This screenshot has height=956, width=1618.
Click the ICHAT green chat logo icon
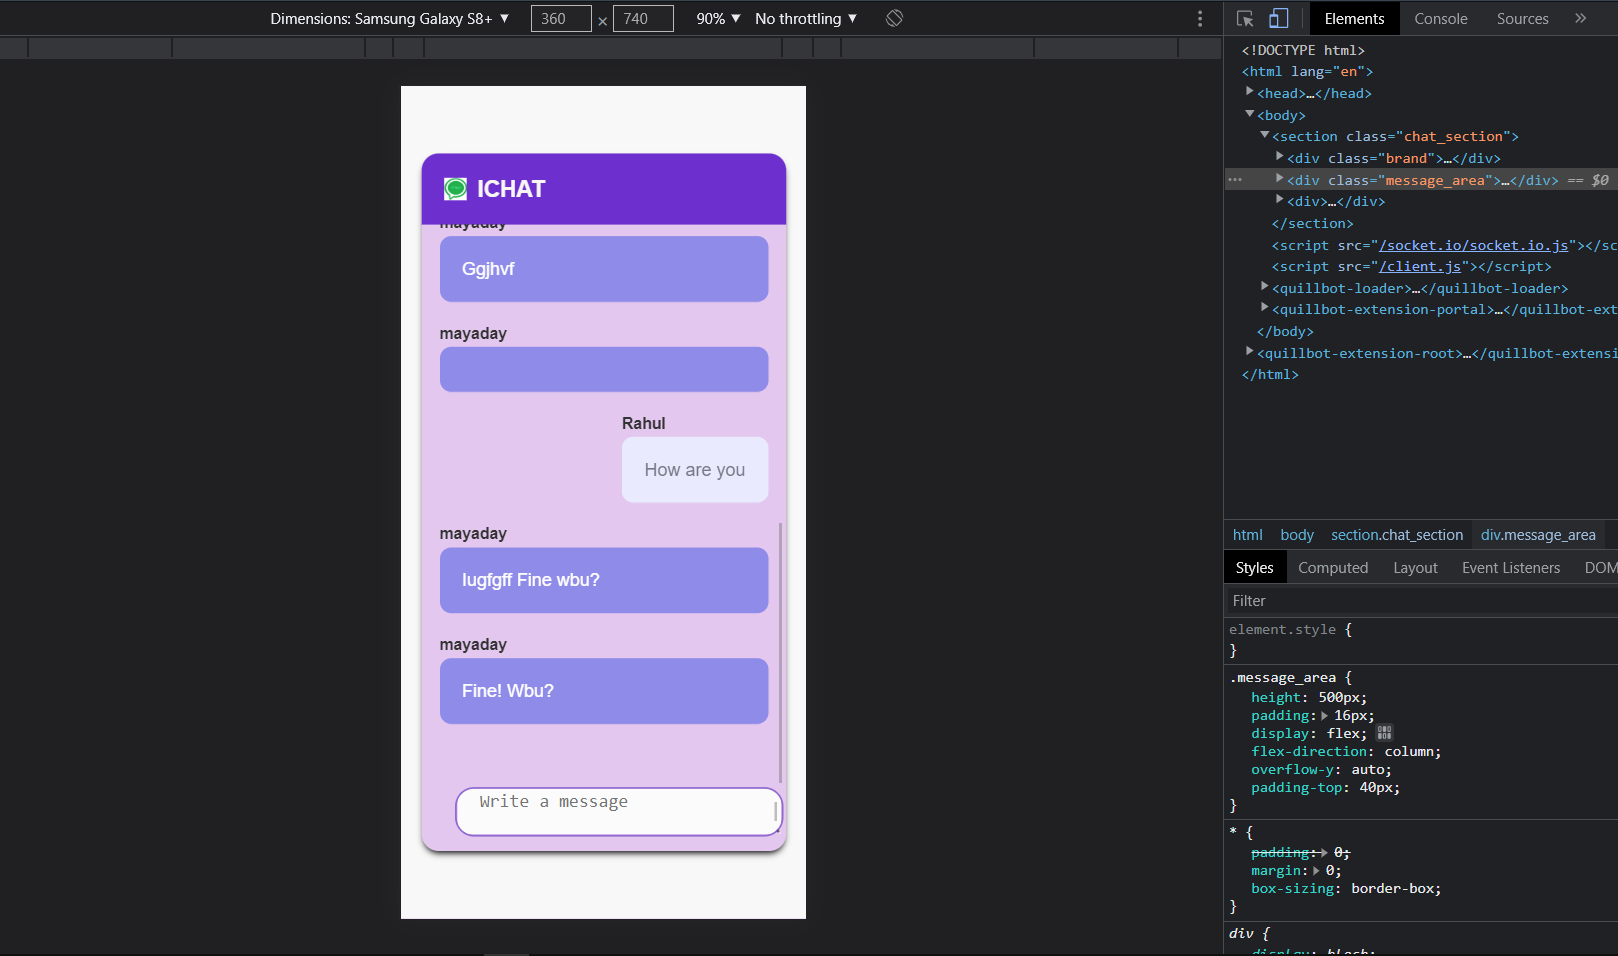tap(455, 188)
